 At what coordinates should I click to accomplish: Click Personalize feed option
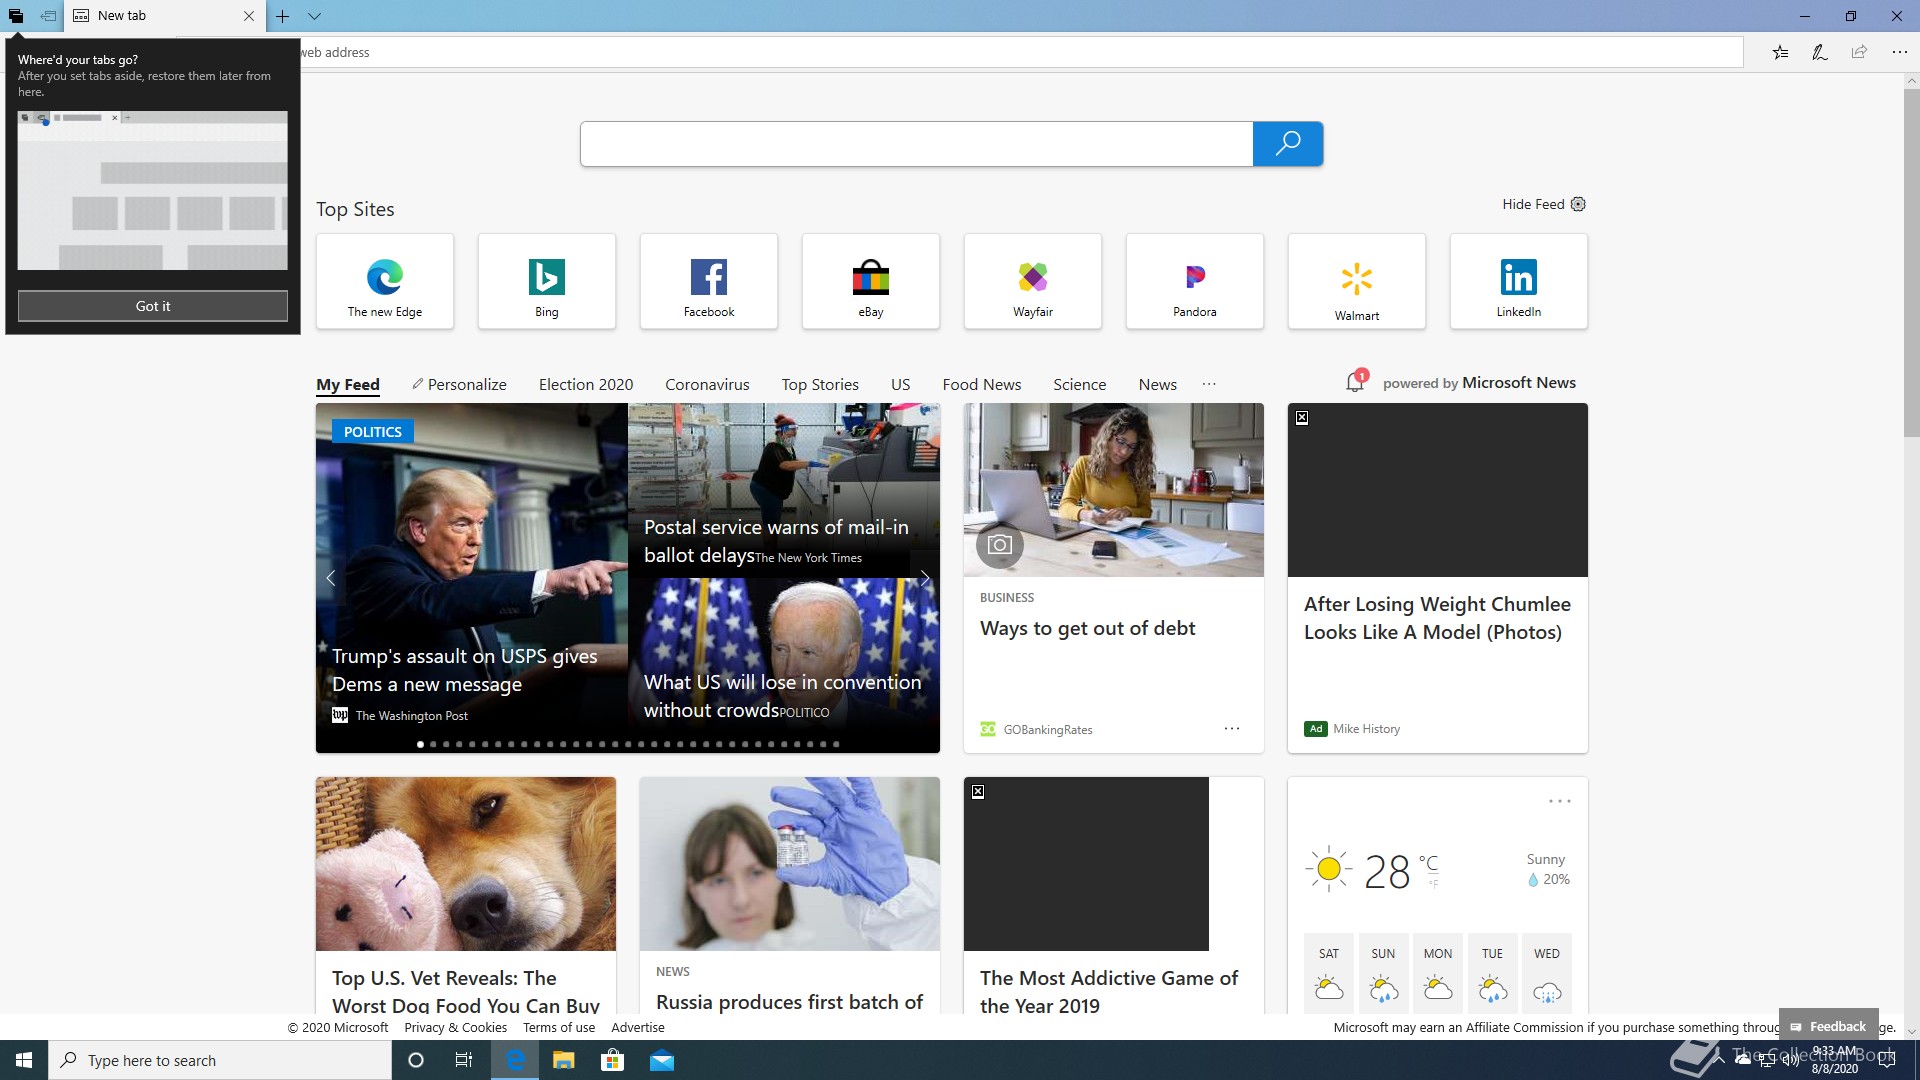pyautogui.click(x=459, y=384)
